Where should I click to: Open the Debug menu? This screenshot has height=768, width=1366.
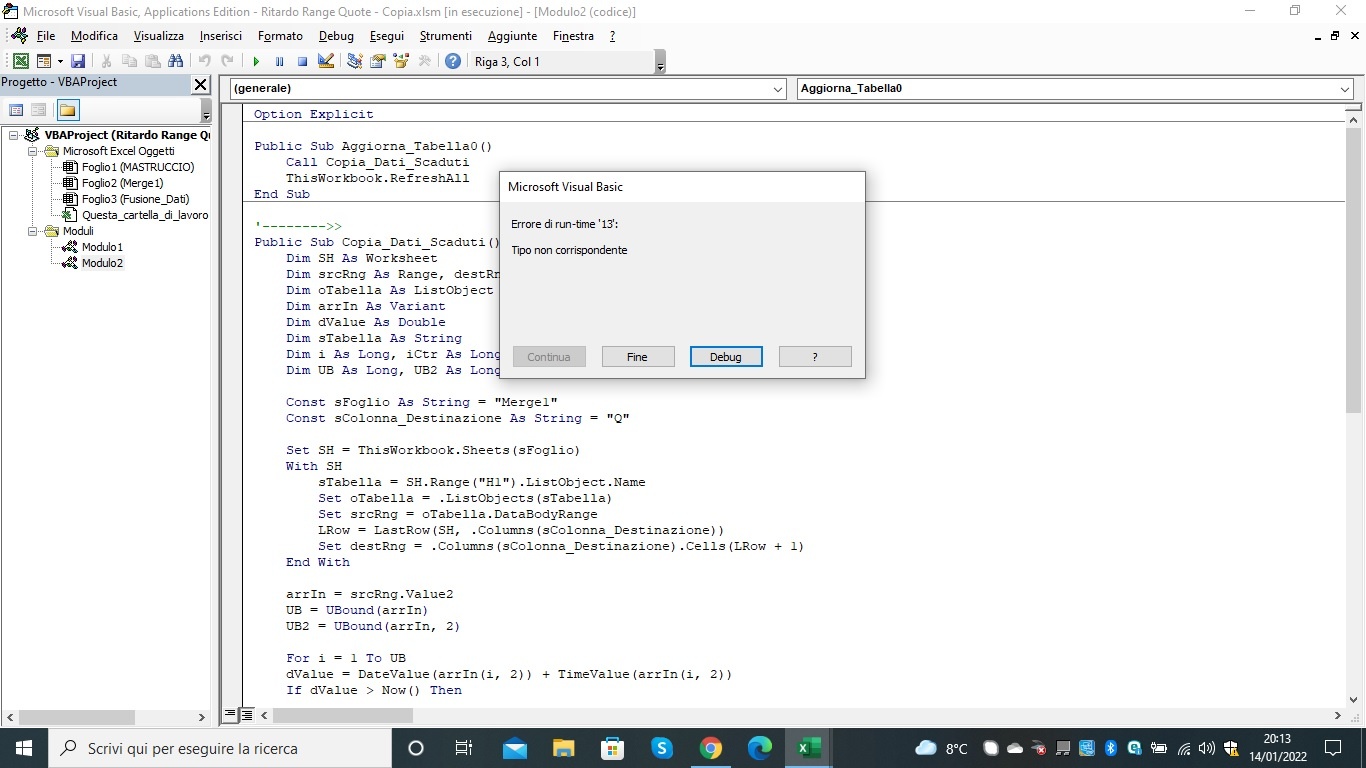336,36
